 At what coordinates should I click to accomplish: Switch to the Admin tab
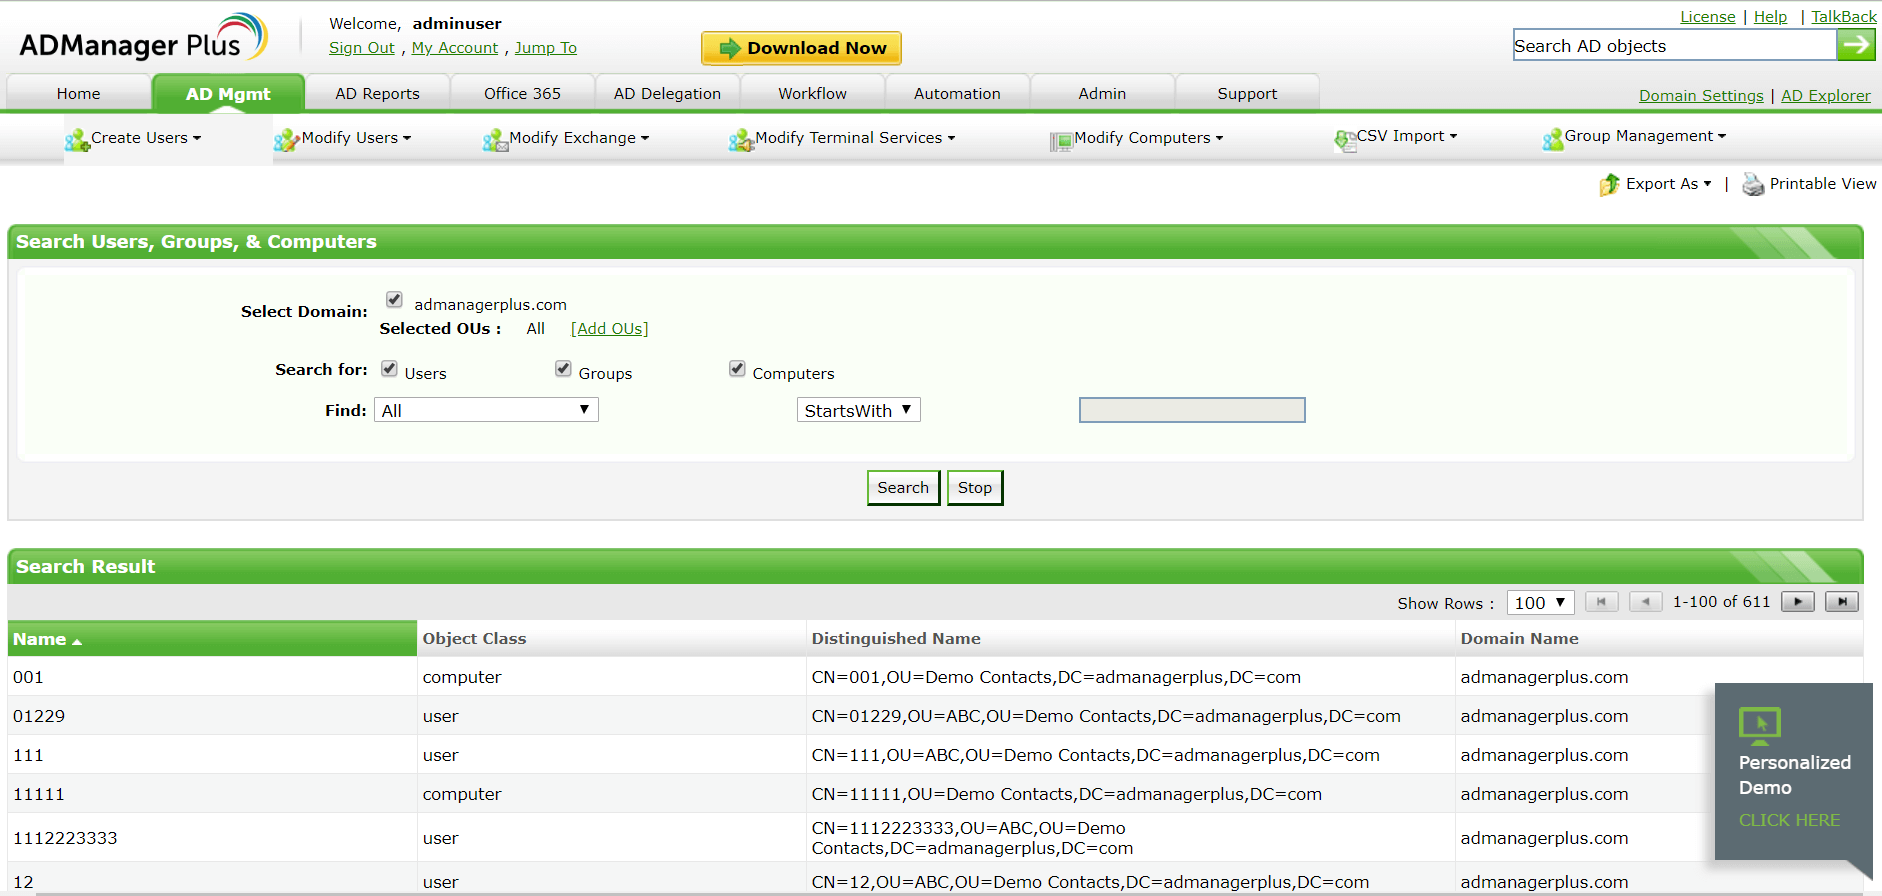coord(1103,93)
